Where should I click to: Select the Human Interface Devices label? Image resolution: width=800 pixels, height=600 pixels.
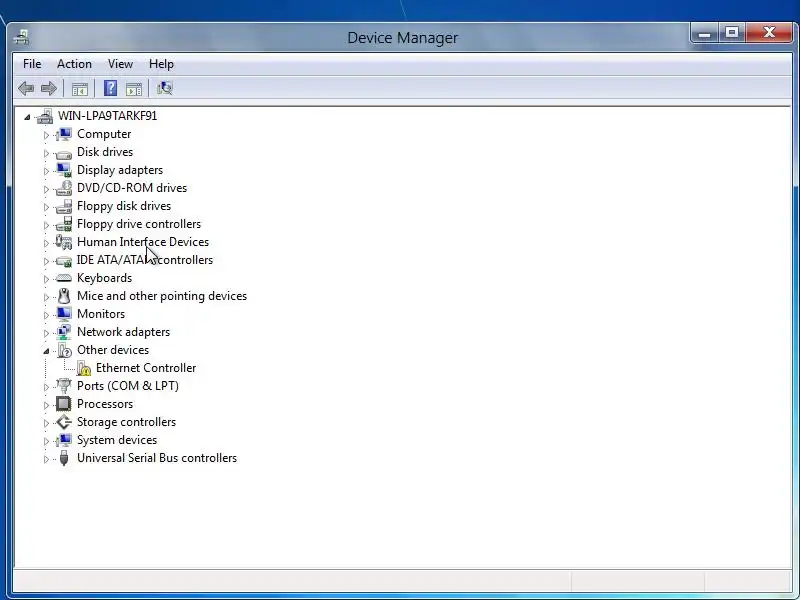pos(143,242)
